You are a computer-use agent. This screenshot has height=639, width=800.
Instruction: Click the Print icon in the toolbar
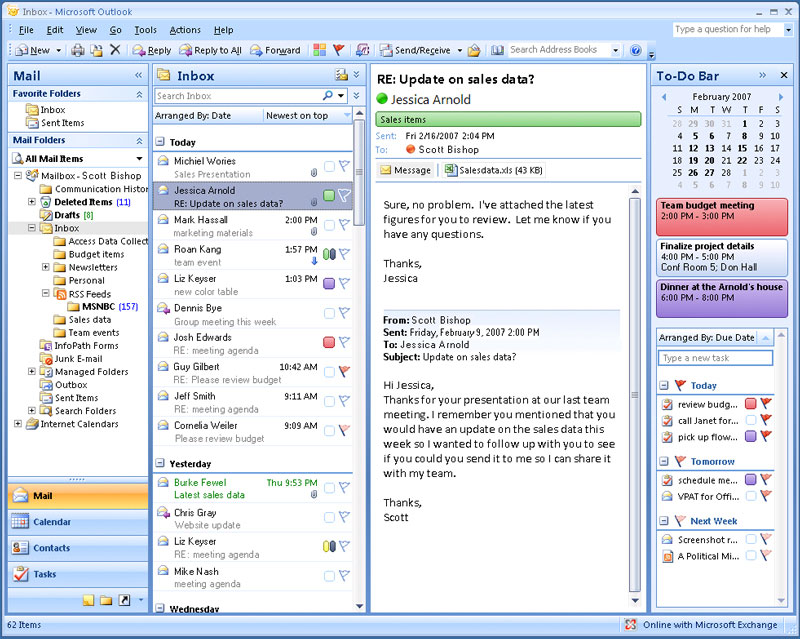coord(76,50)
